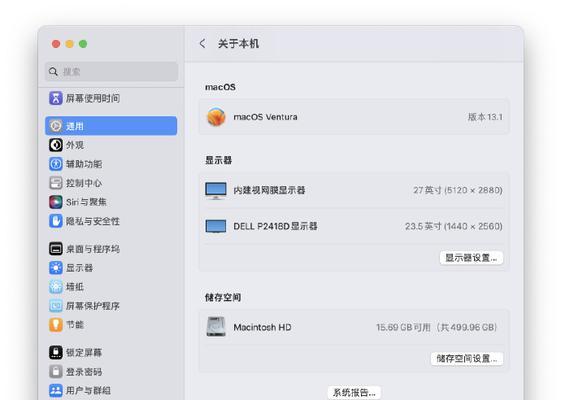Click the Macintosh HD name text
Screen dimensions: 561x400
click(262, 327)
